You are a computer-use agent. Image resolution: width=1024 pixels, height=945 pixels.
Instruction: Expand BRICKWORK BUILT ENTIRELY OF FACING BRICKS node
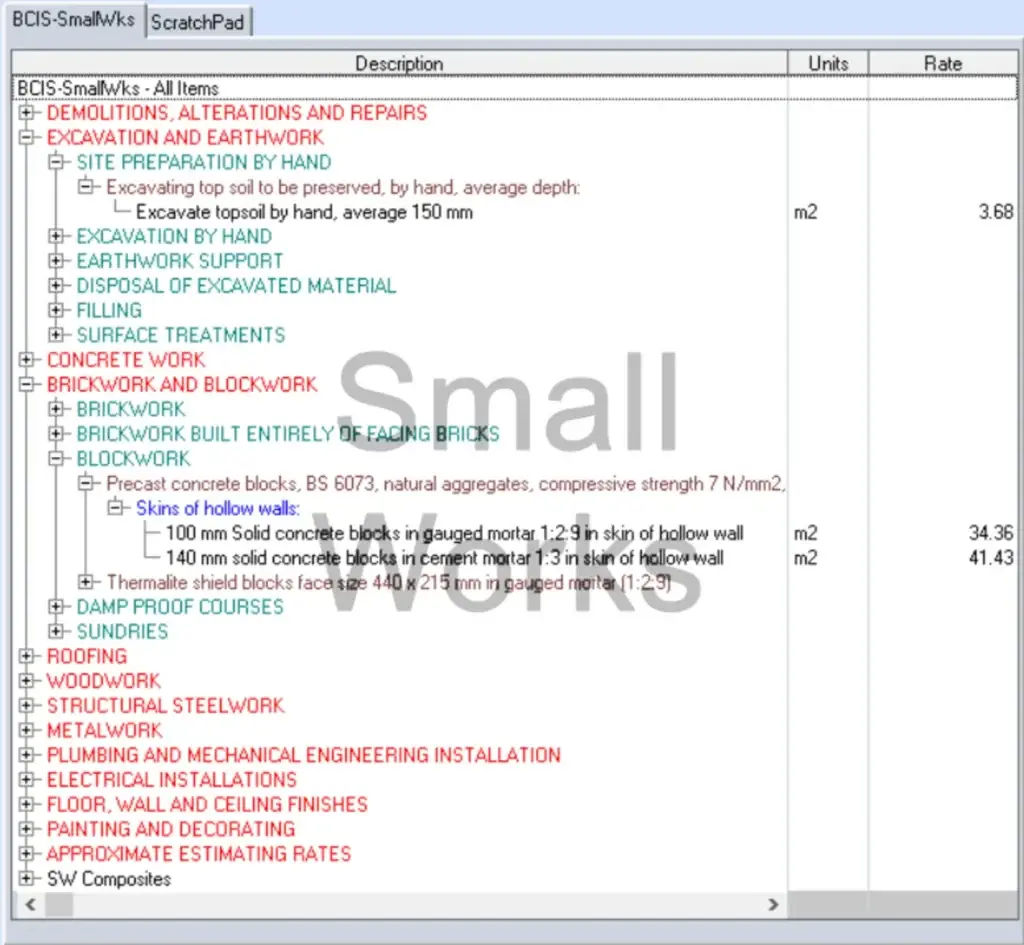point(56,433)
